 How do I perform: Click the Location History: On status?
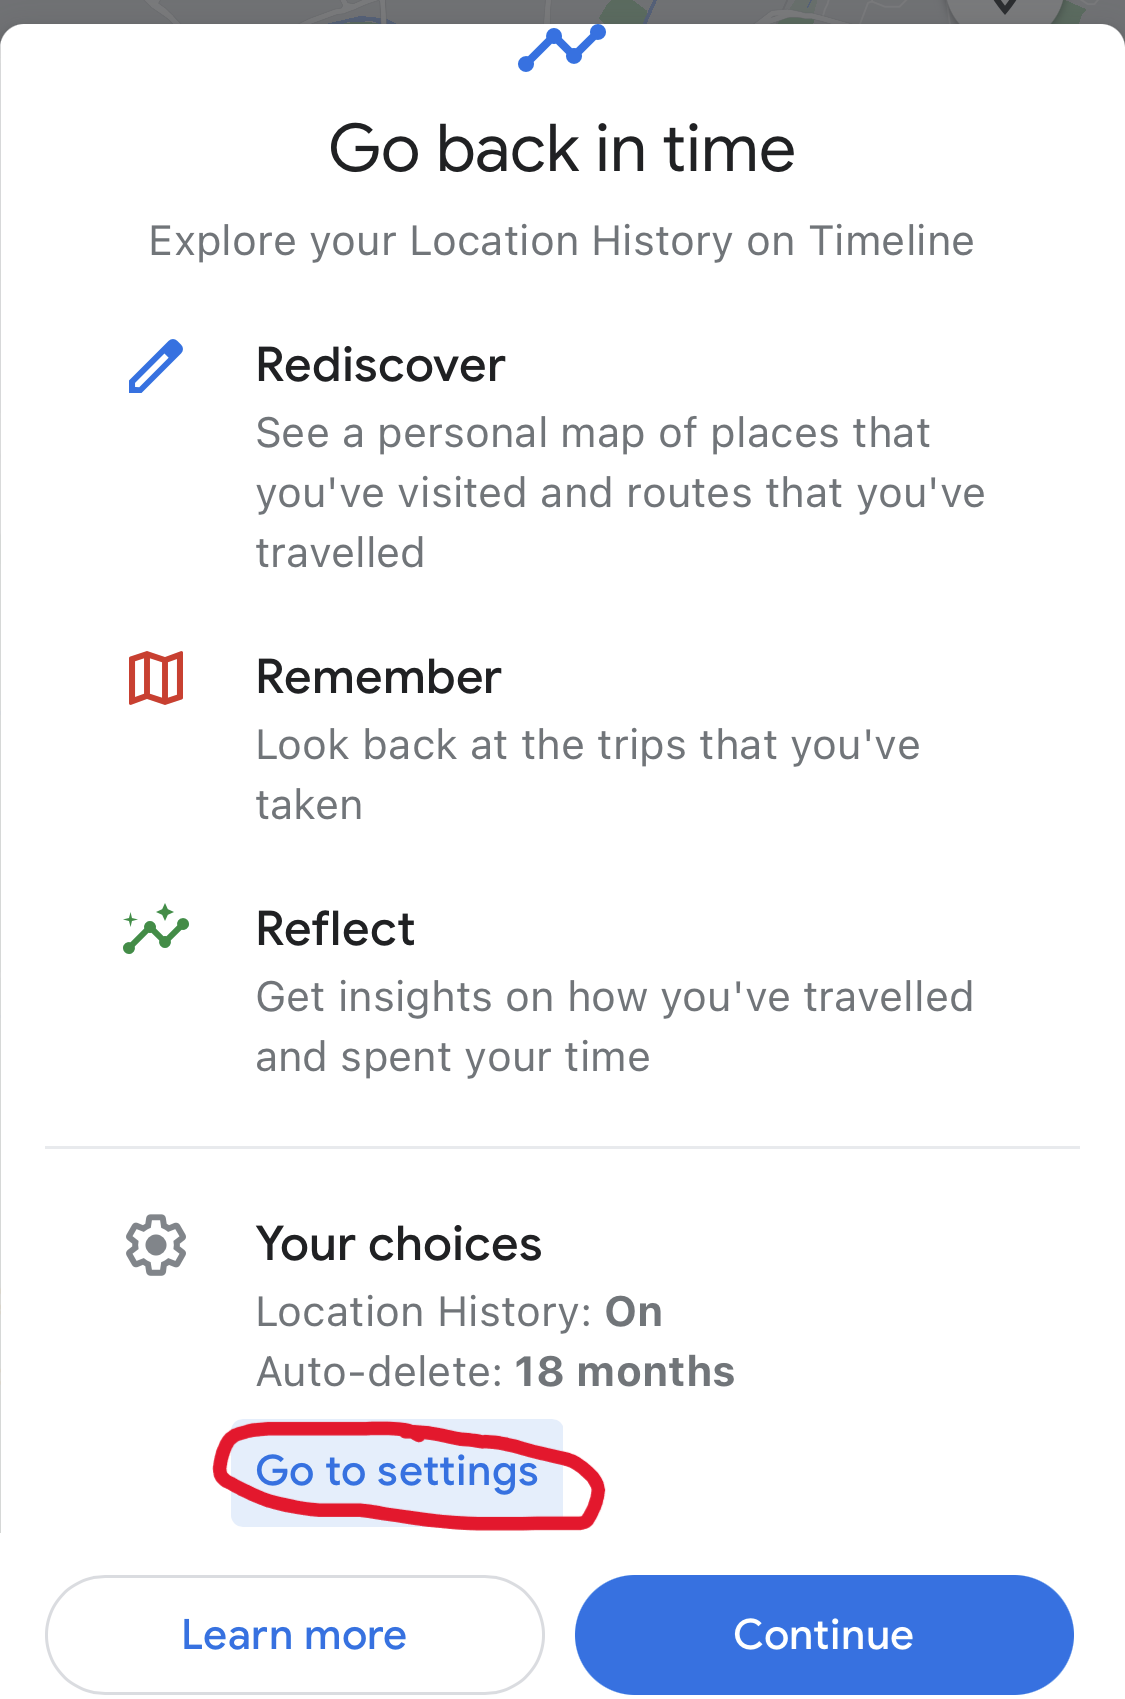click(459, 1312)
